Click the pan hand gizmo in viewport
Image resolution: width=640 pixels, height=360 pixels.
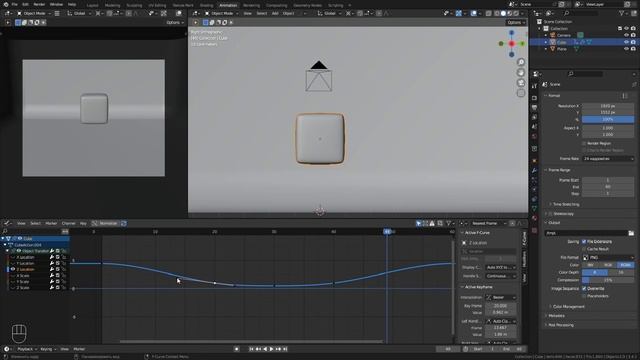pyautogui.click(x=521, y=72)
